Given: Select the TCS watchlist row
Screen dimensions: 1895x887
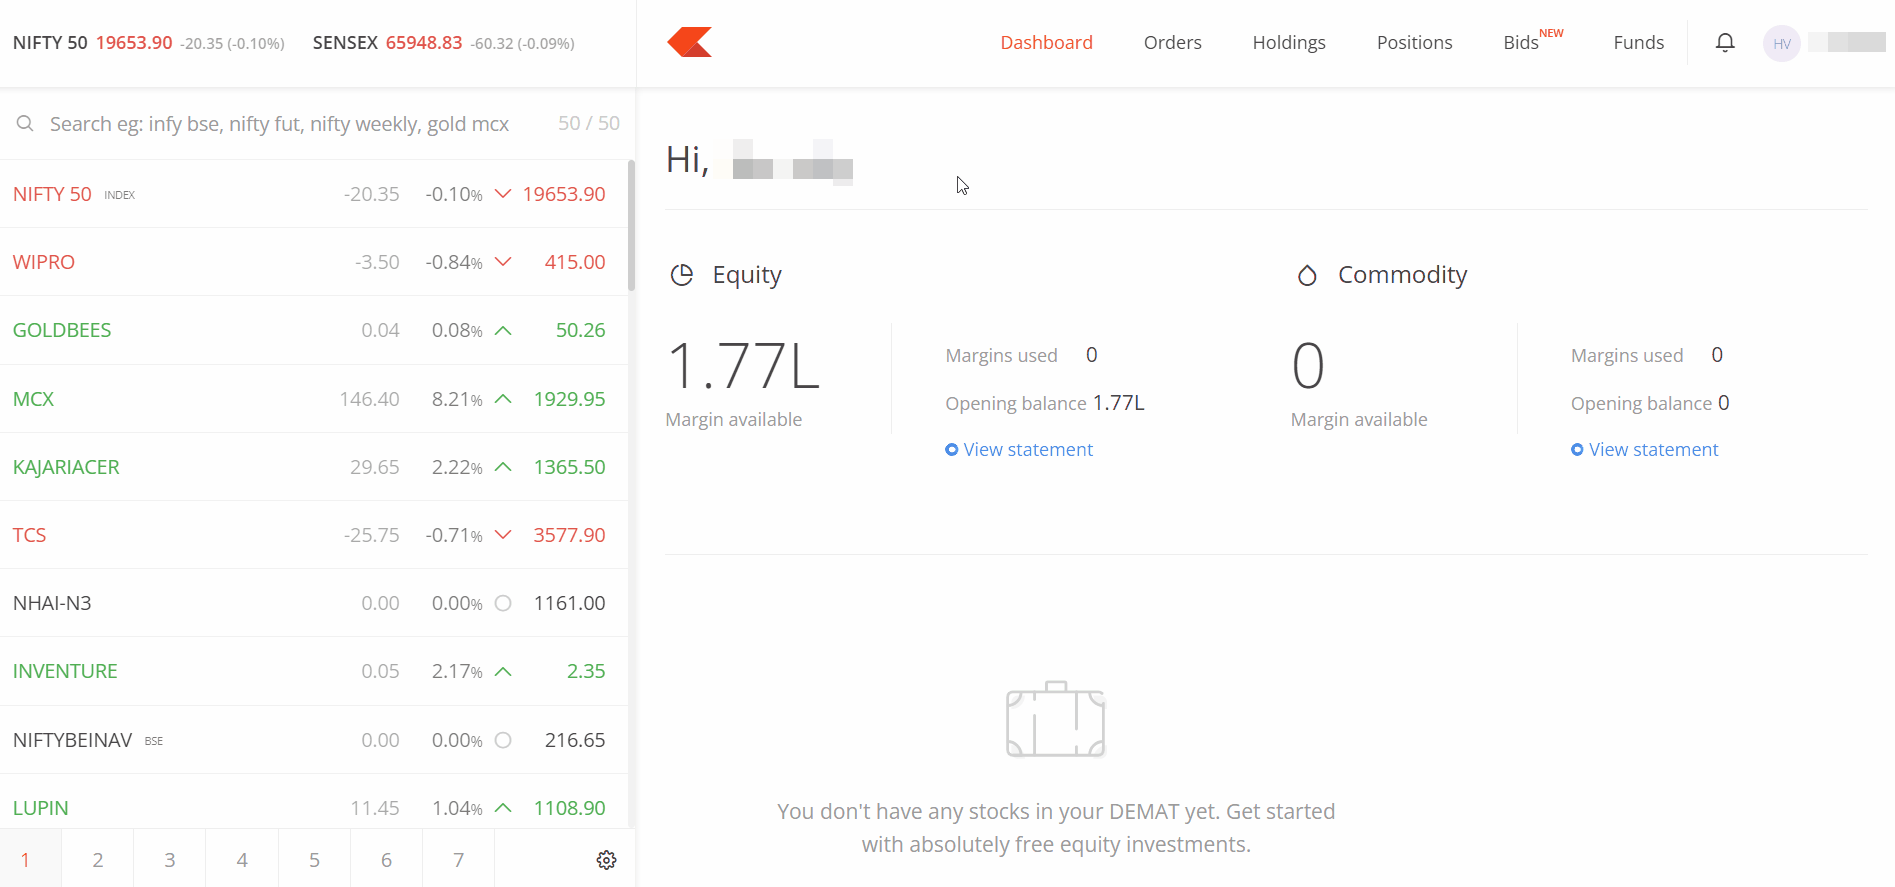Looking at the screenshot, I should click(314, 535).
